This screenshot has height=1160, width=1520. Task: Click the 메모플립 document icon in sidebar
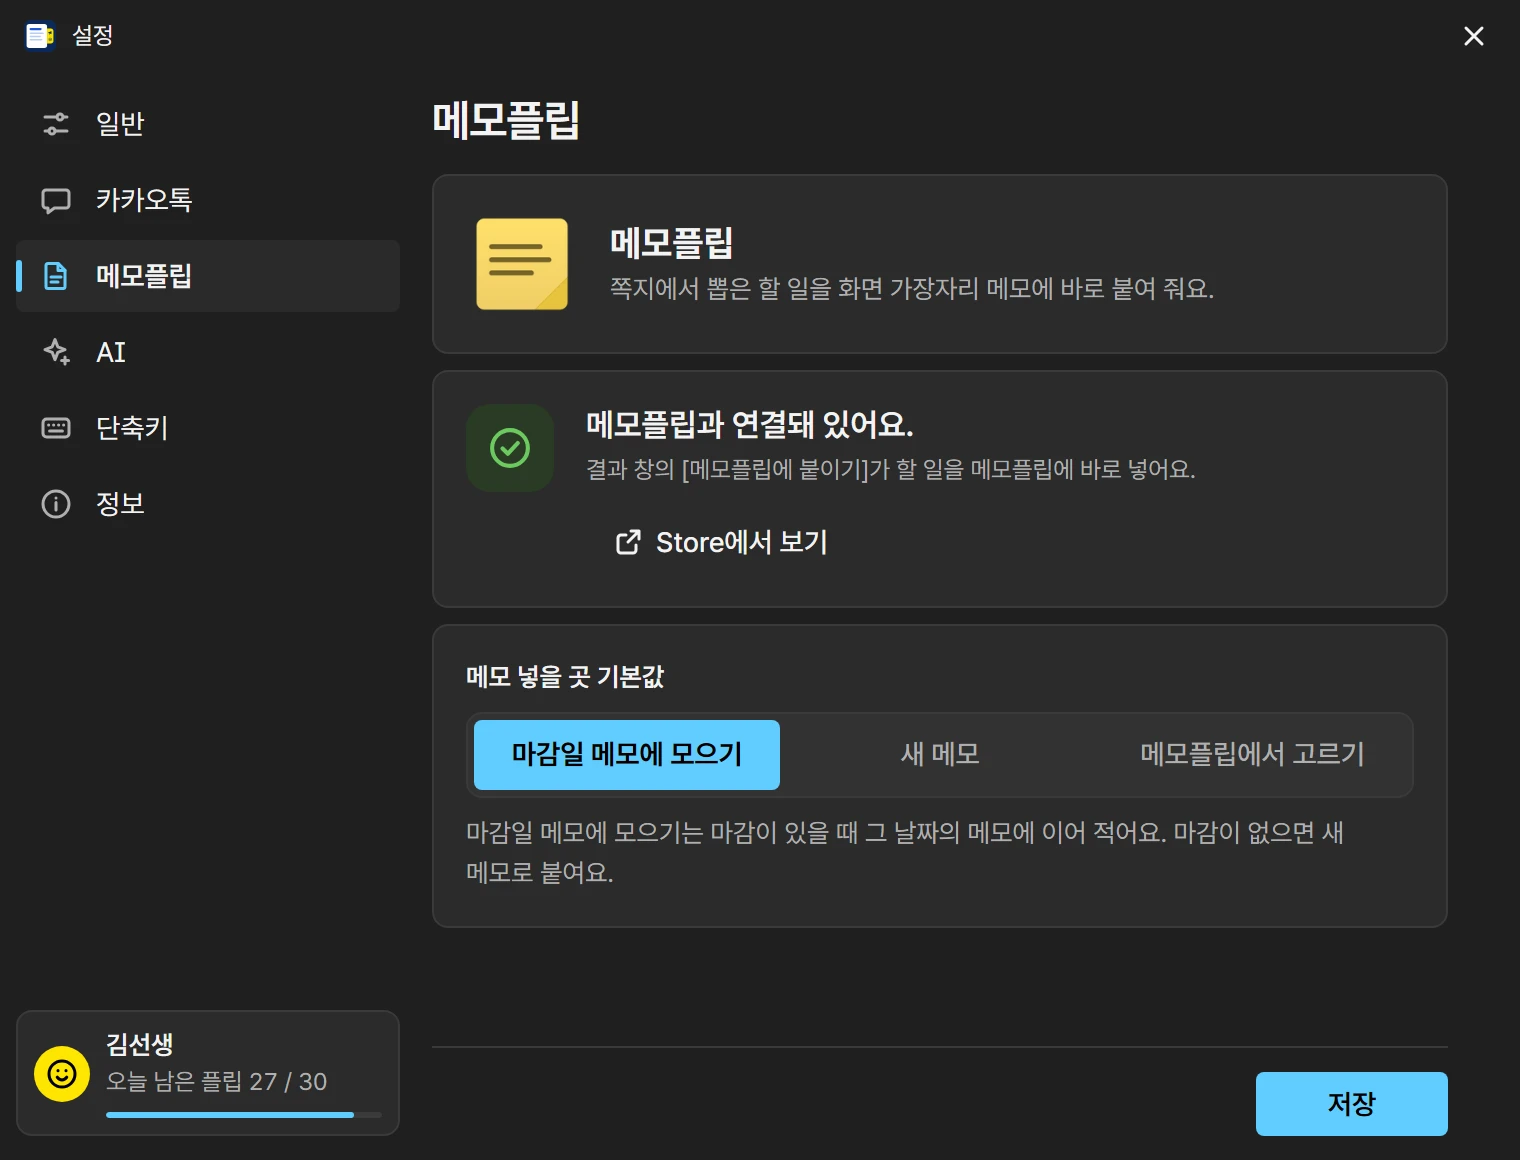(x=56, y=276)
